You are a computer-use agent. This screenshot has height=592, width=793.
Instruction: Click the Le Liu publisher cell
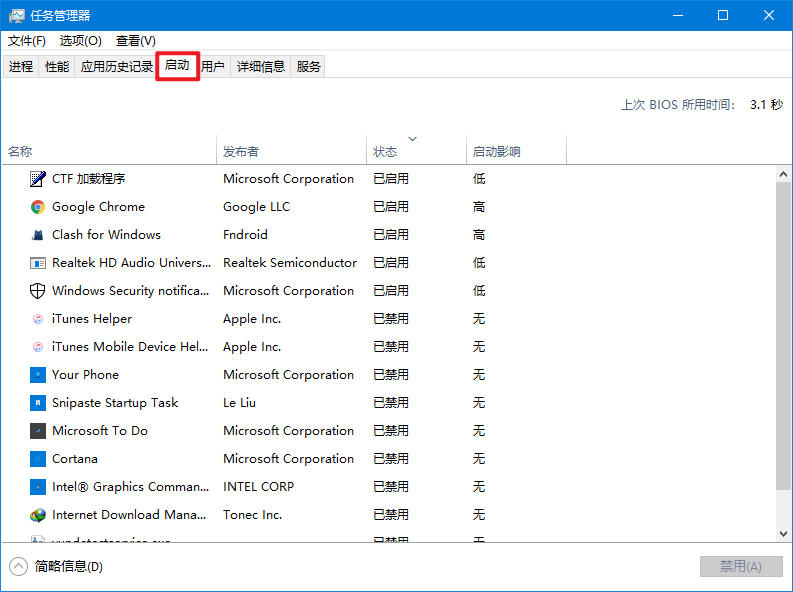click(x=240, y=403)
